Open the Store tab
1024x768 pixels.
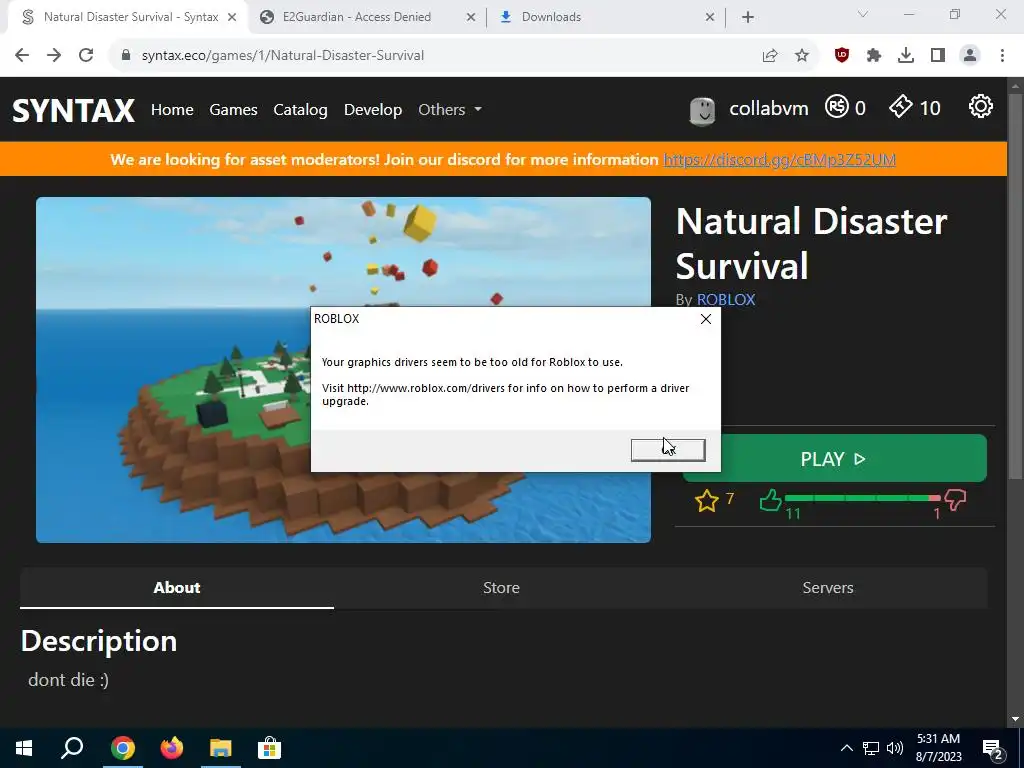click(x=501, y=588)
